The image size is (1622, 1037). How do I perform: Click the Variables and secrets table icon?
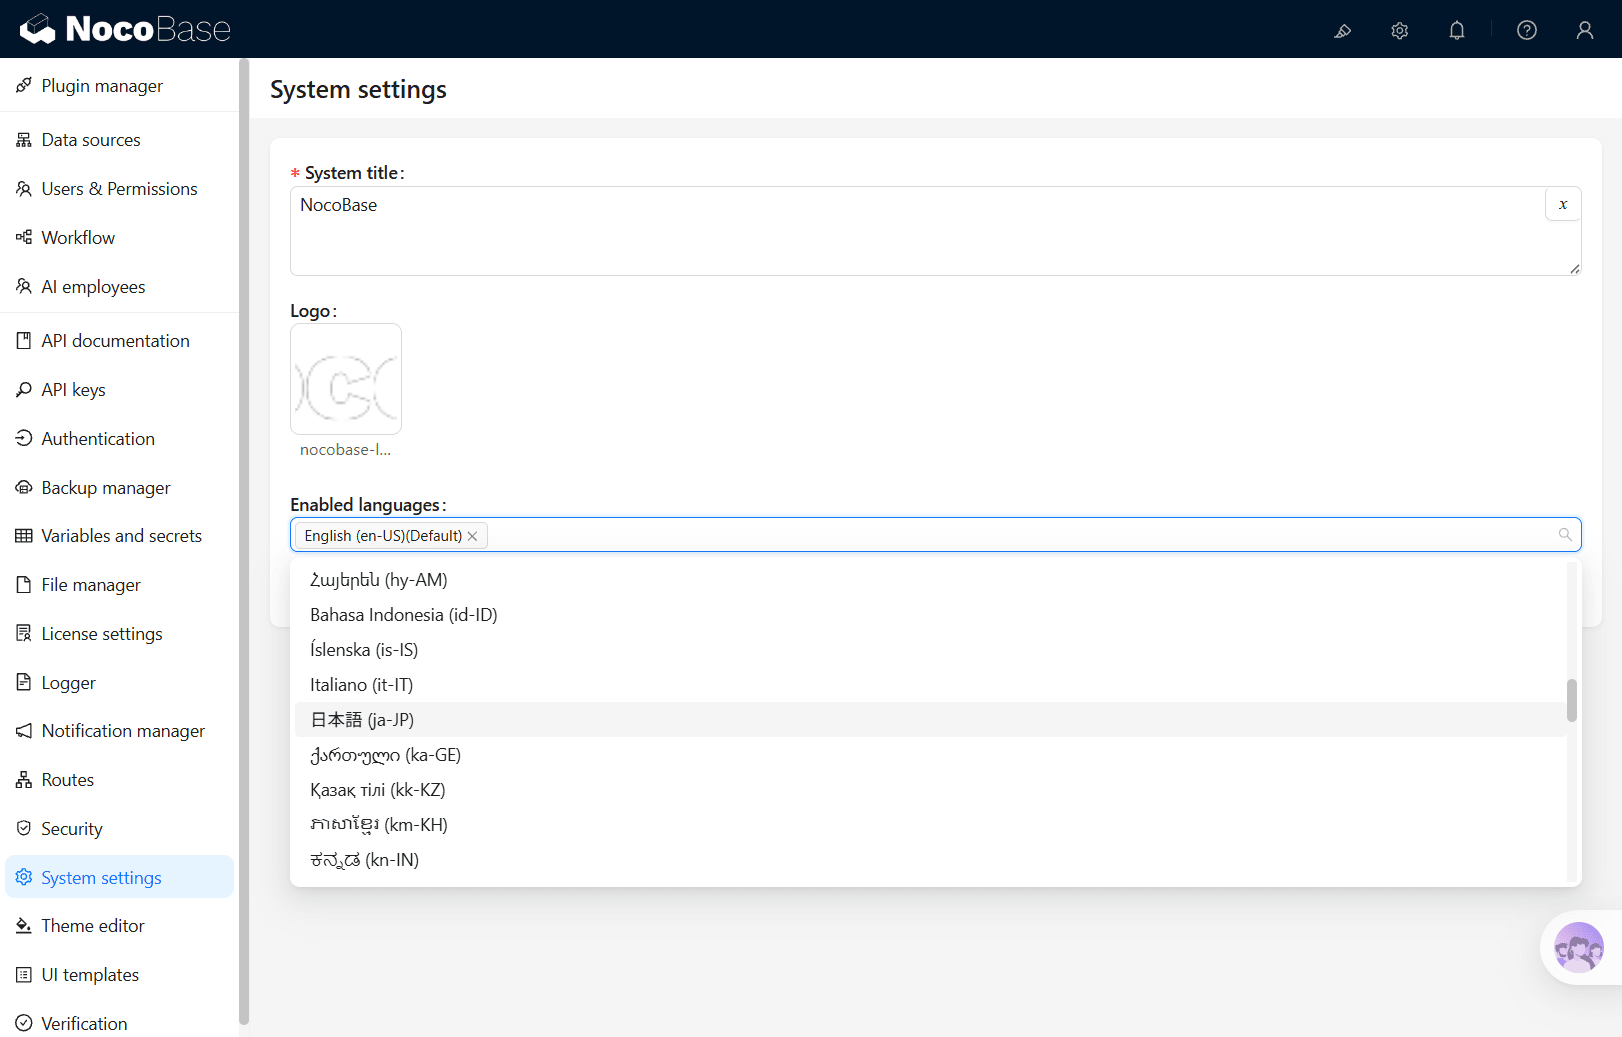coord(24,536)
